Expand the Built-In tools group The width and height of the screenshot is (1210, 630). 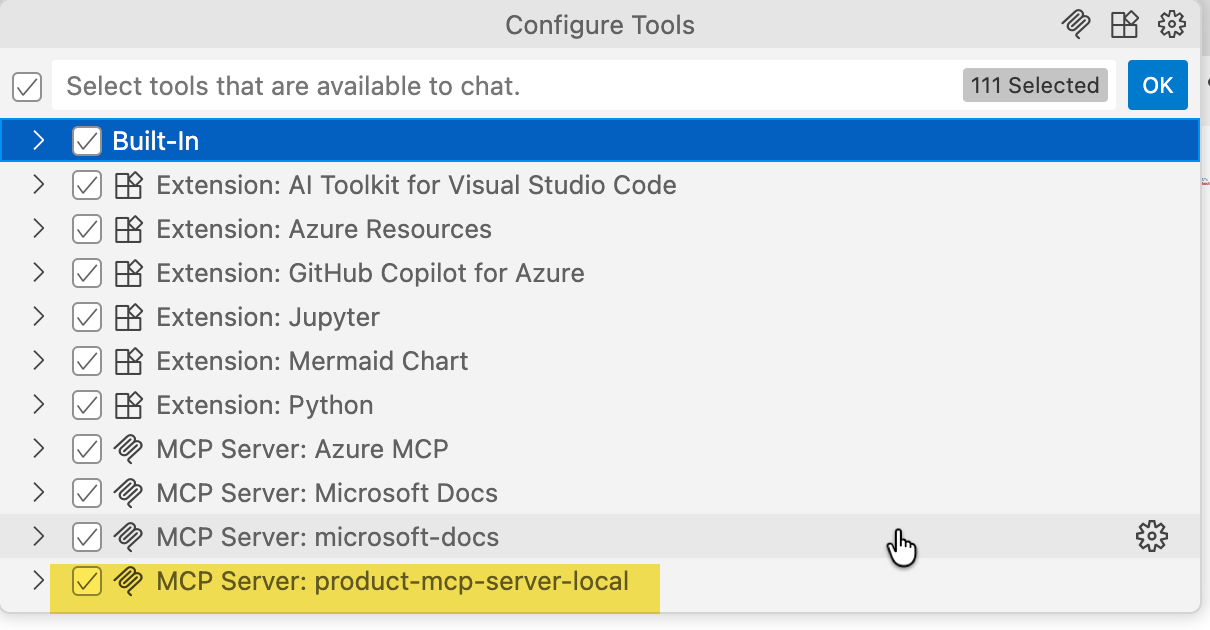(x=39, y=141)
